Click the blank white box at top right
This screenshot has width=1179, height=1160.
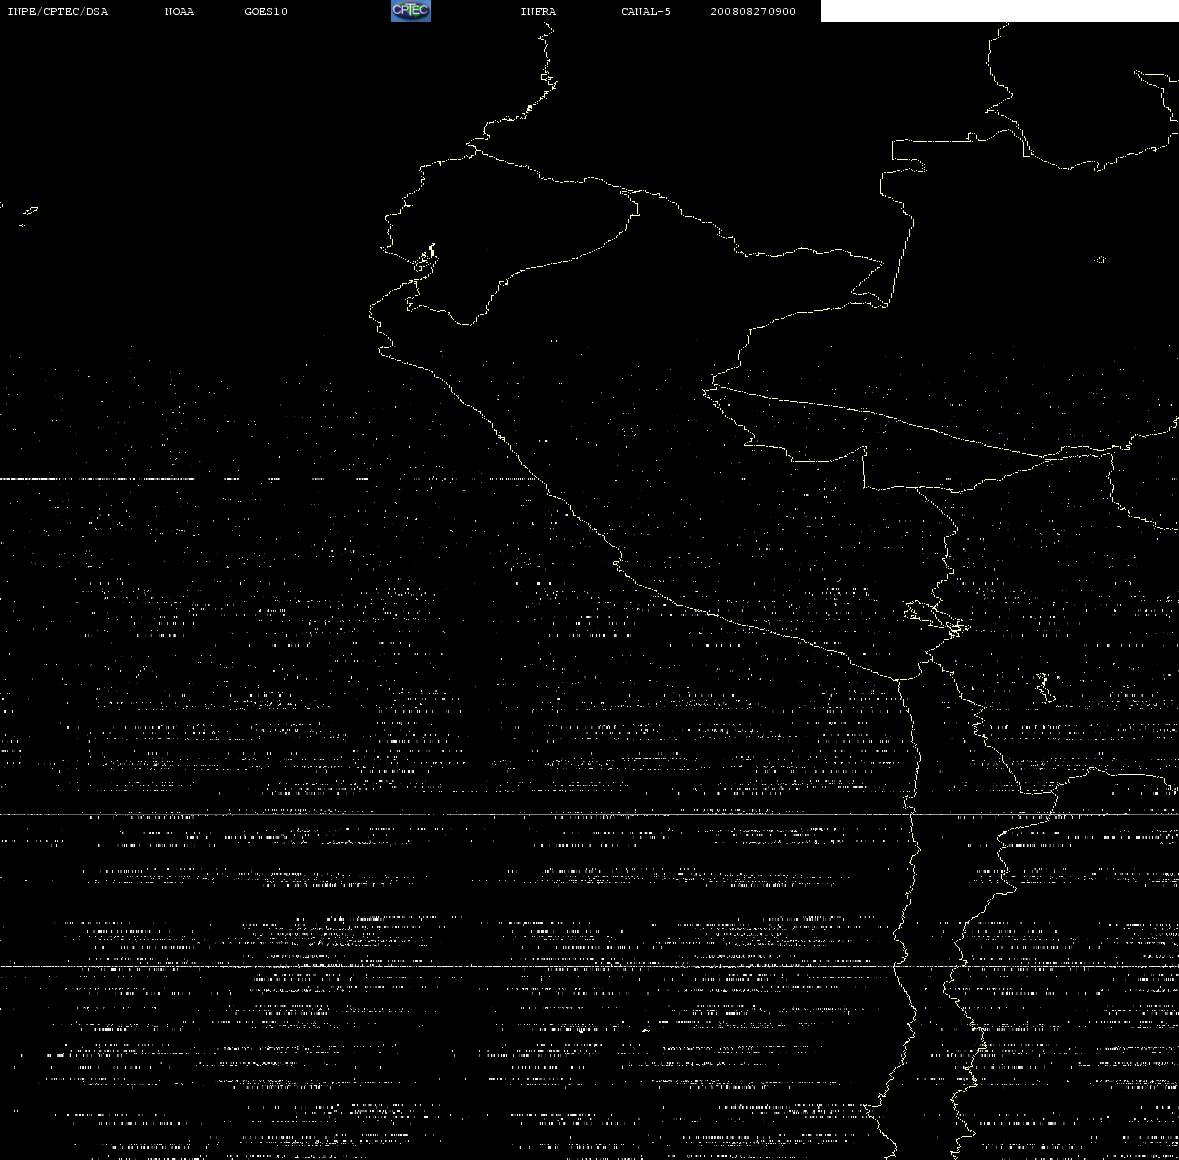pyautogui.click(x=999, y=11)
